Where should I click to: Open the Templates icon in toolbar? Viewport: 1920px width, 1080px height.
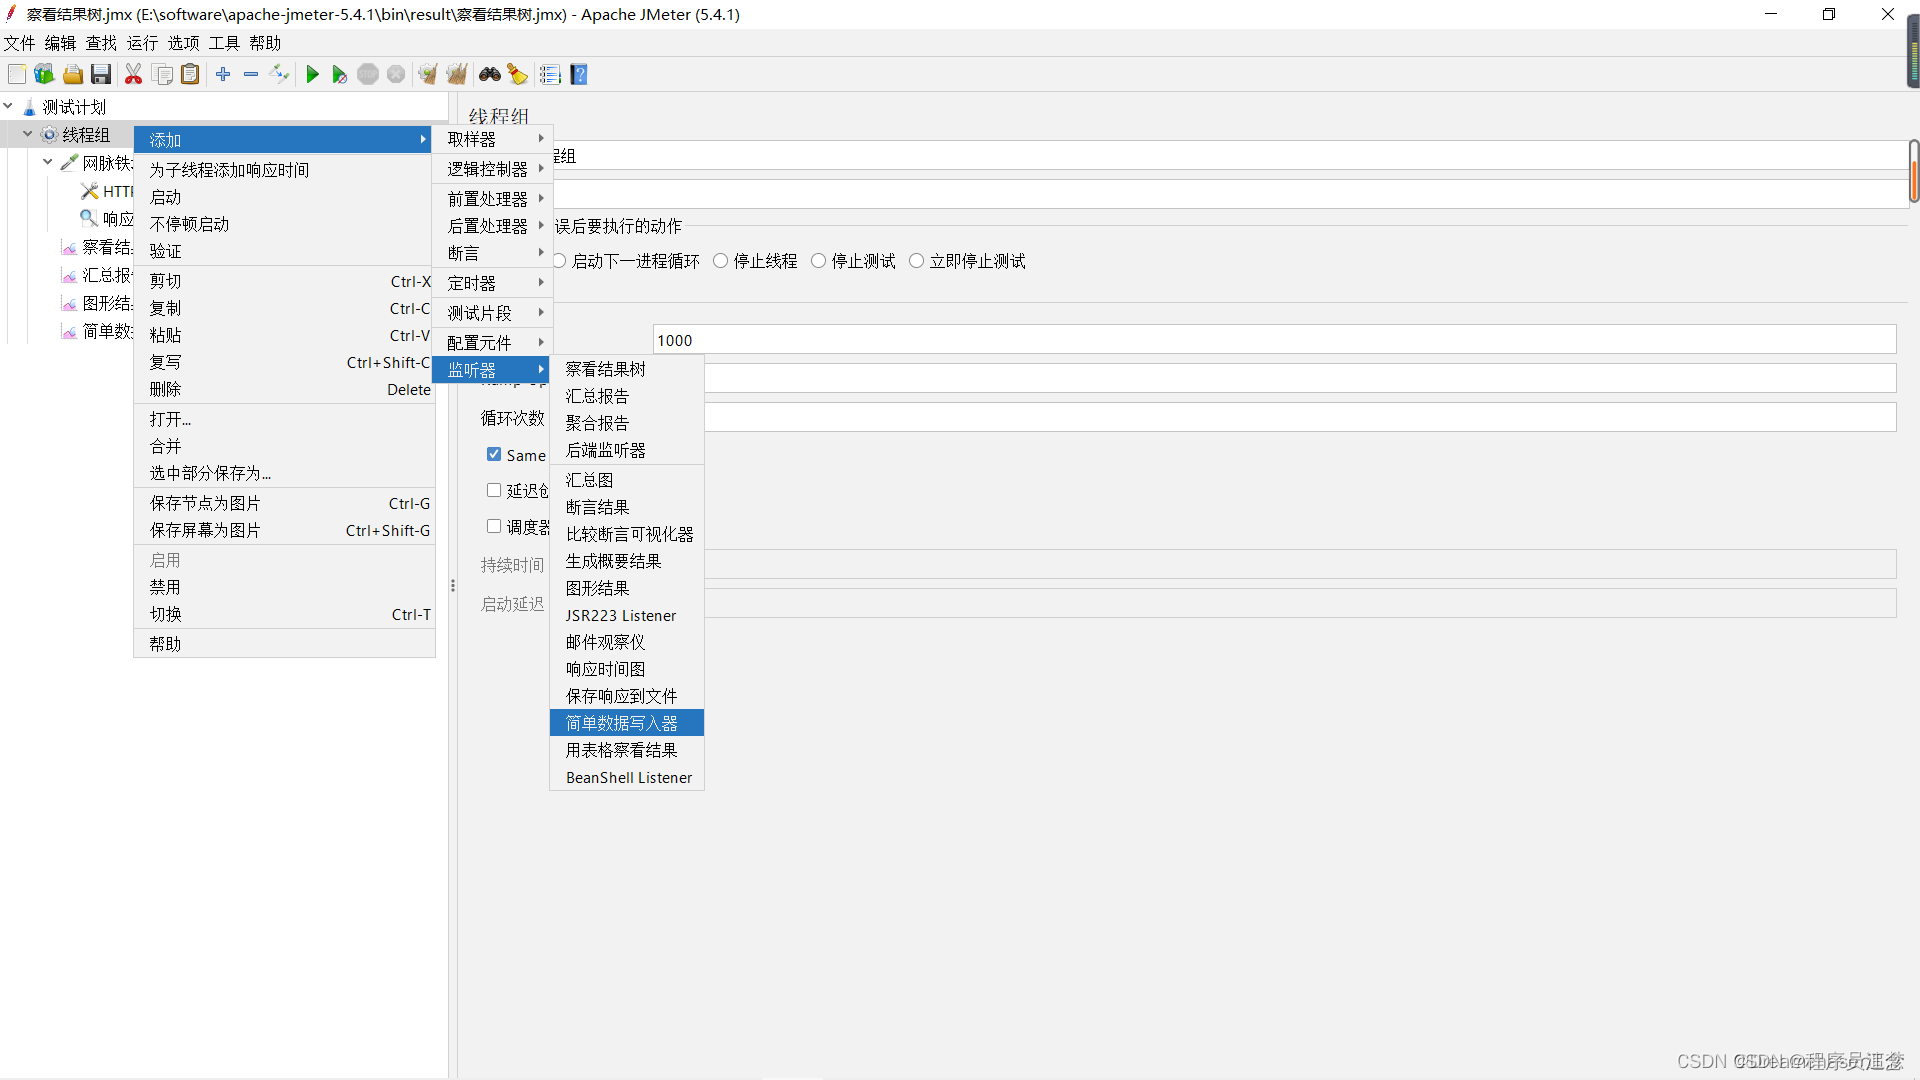click(x=44, y=75)
